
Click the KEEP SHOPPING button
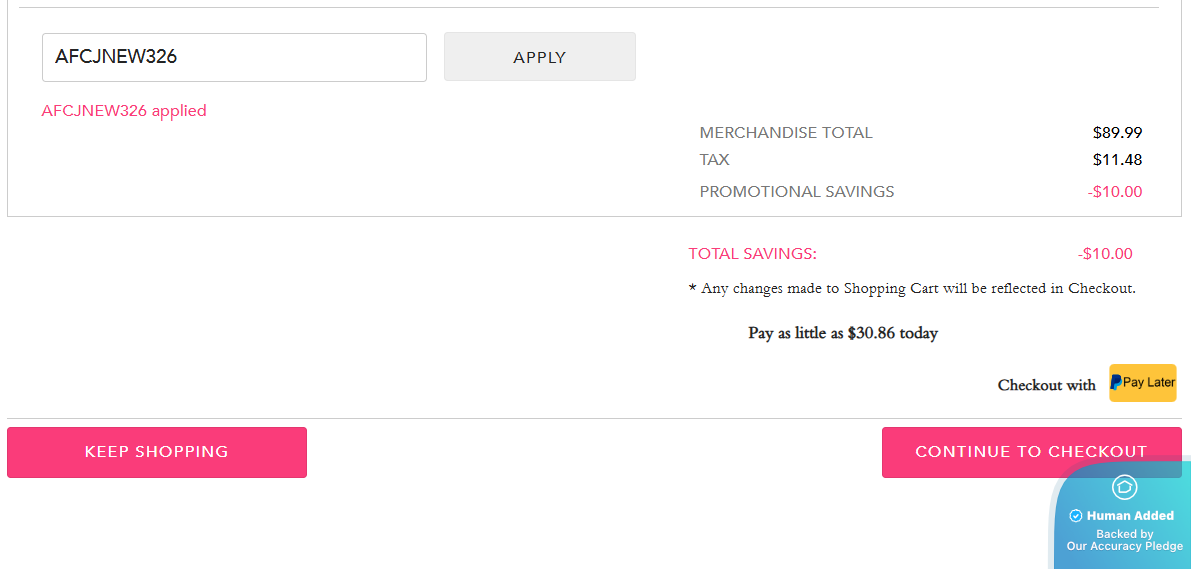[x=157, y=452]
